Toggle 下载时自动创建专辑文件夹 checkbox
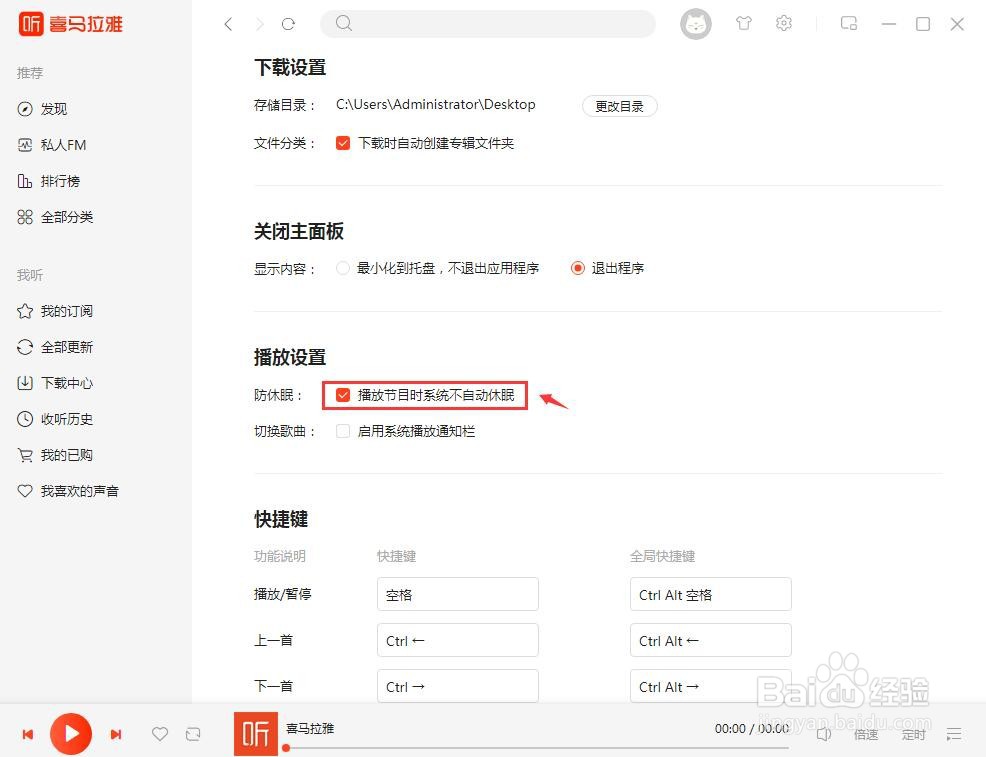 (343, 143)
